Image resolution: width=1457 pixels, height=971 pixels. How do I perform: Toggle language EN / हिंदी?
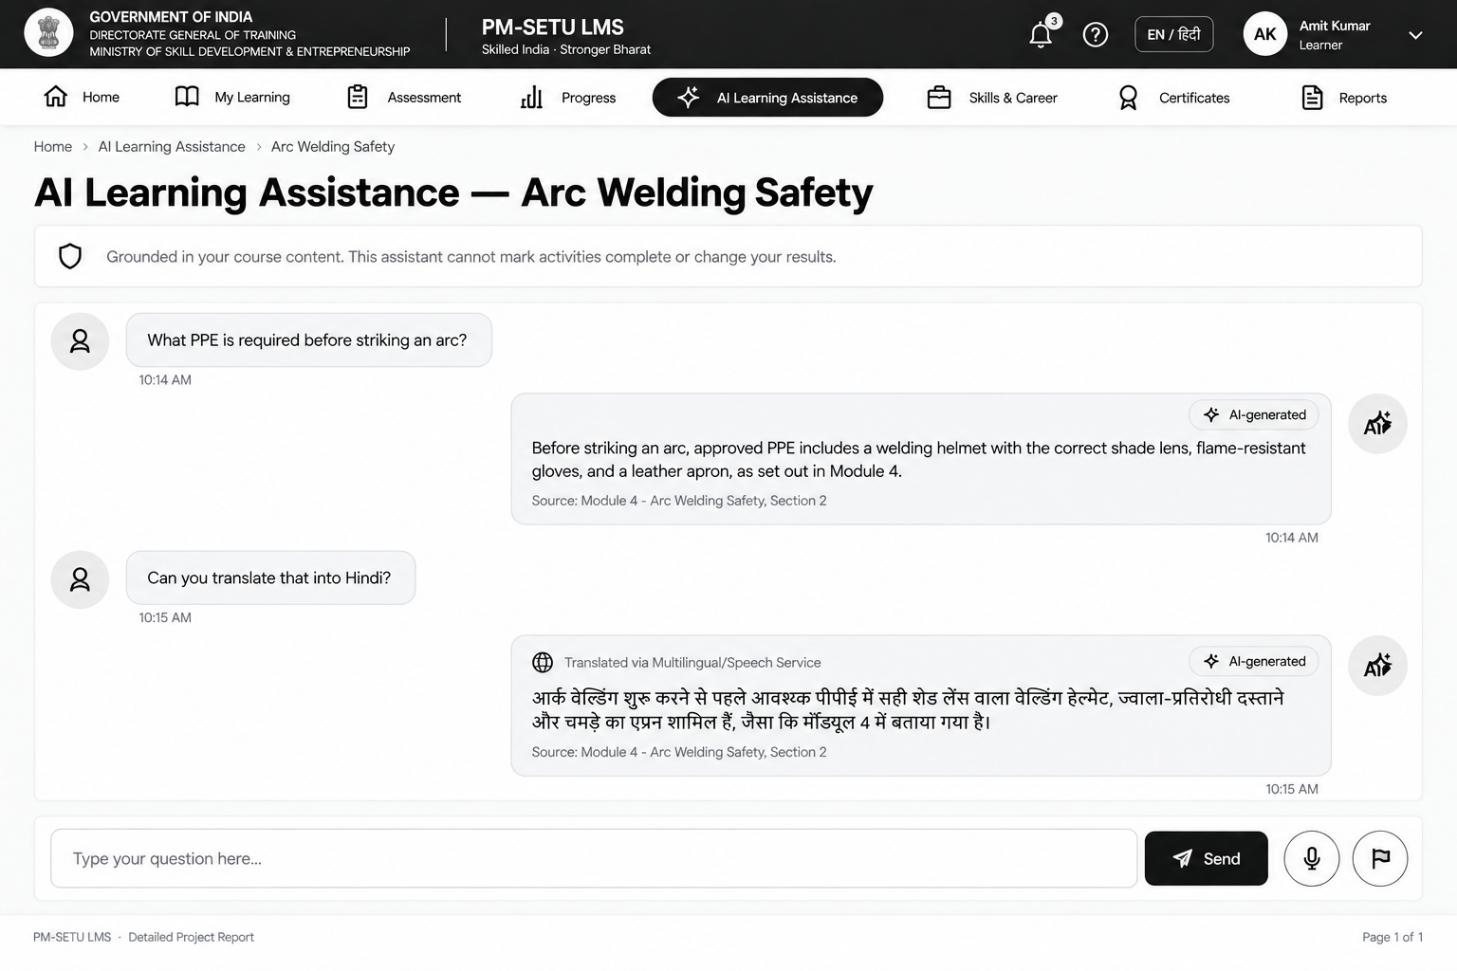[x=1174, y=34]
